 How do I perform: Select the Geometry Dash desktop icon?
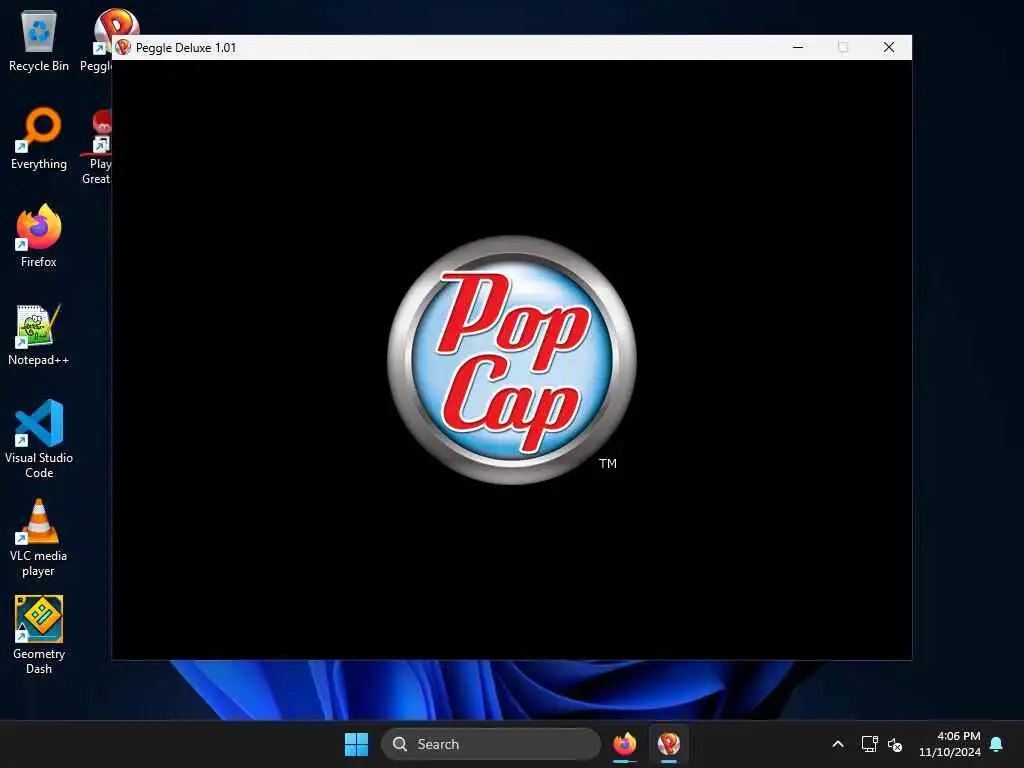pos(39,635)
